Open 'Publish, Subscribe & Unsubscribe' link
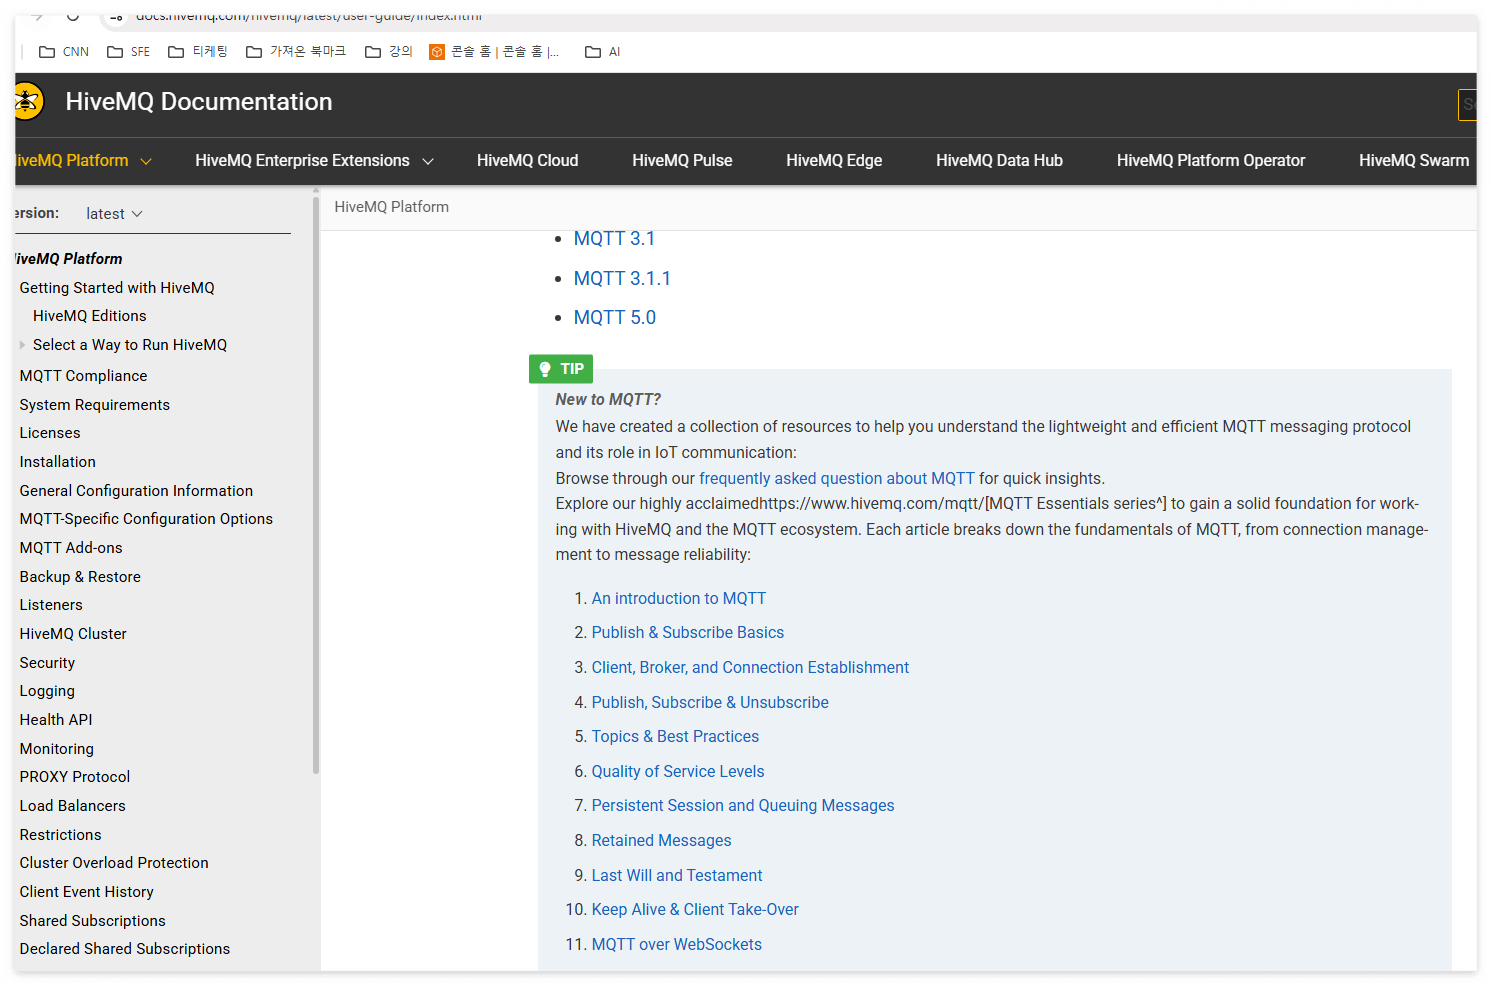This screenshot has height=986, width=1492. pyautogui.click(x=710, y=703)
